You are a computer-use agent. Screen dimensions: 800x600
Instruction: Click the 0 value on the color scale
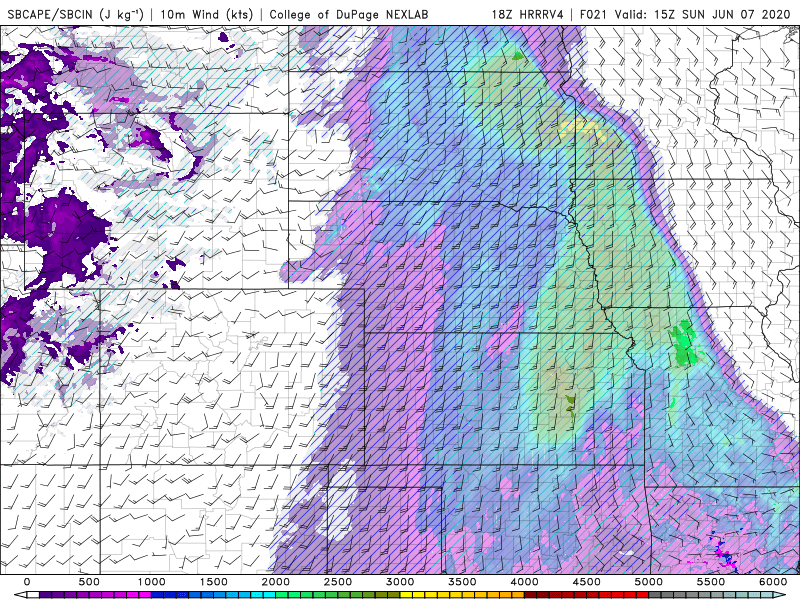pyautogui.click(x=27, y=582)
